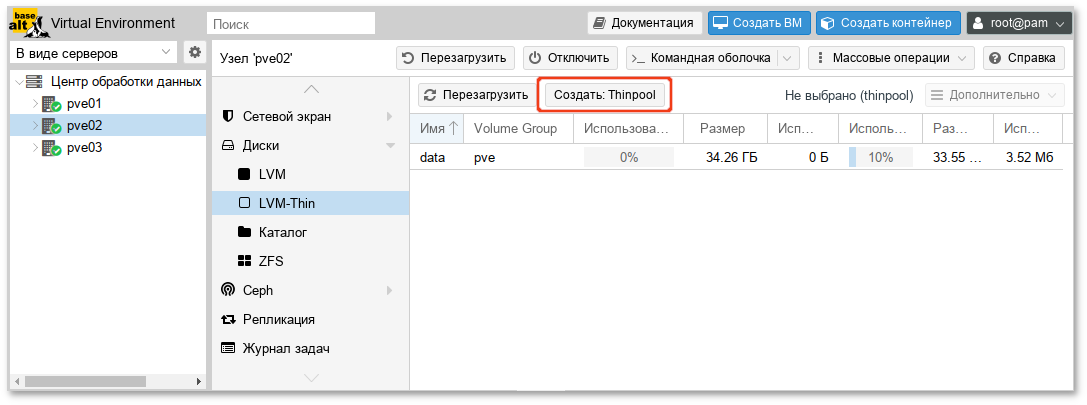This screenshot has width=1087, height=405.
Task: Click terminal icon on Командная оболочка
Action: [638, 58]
